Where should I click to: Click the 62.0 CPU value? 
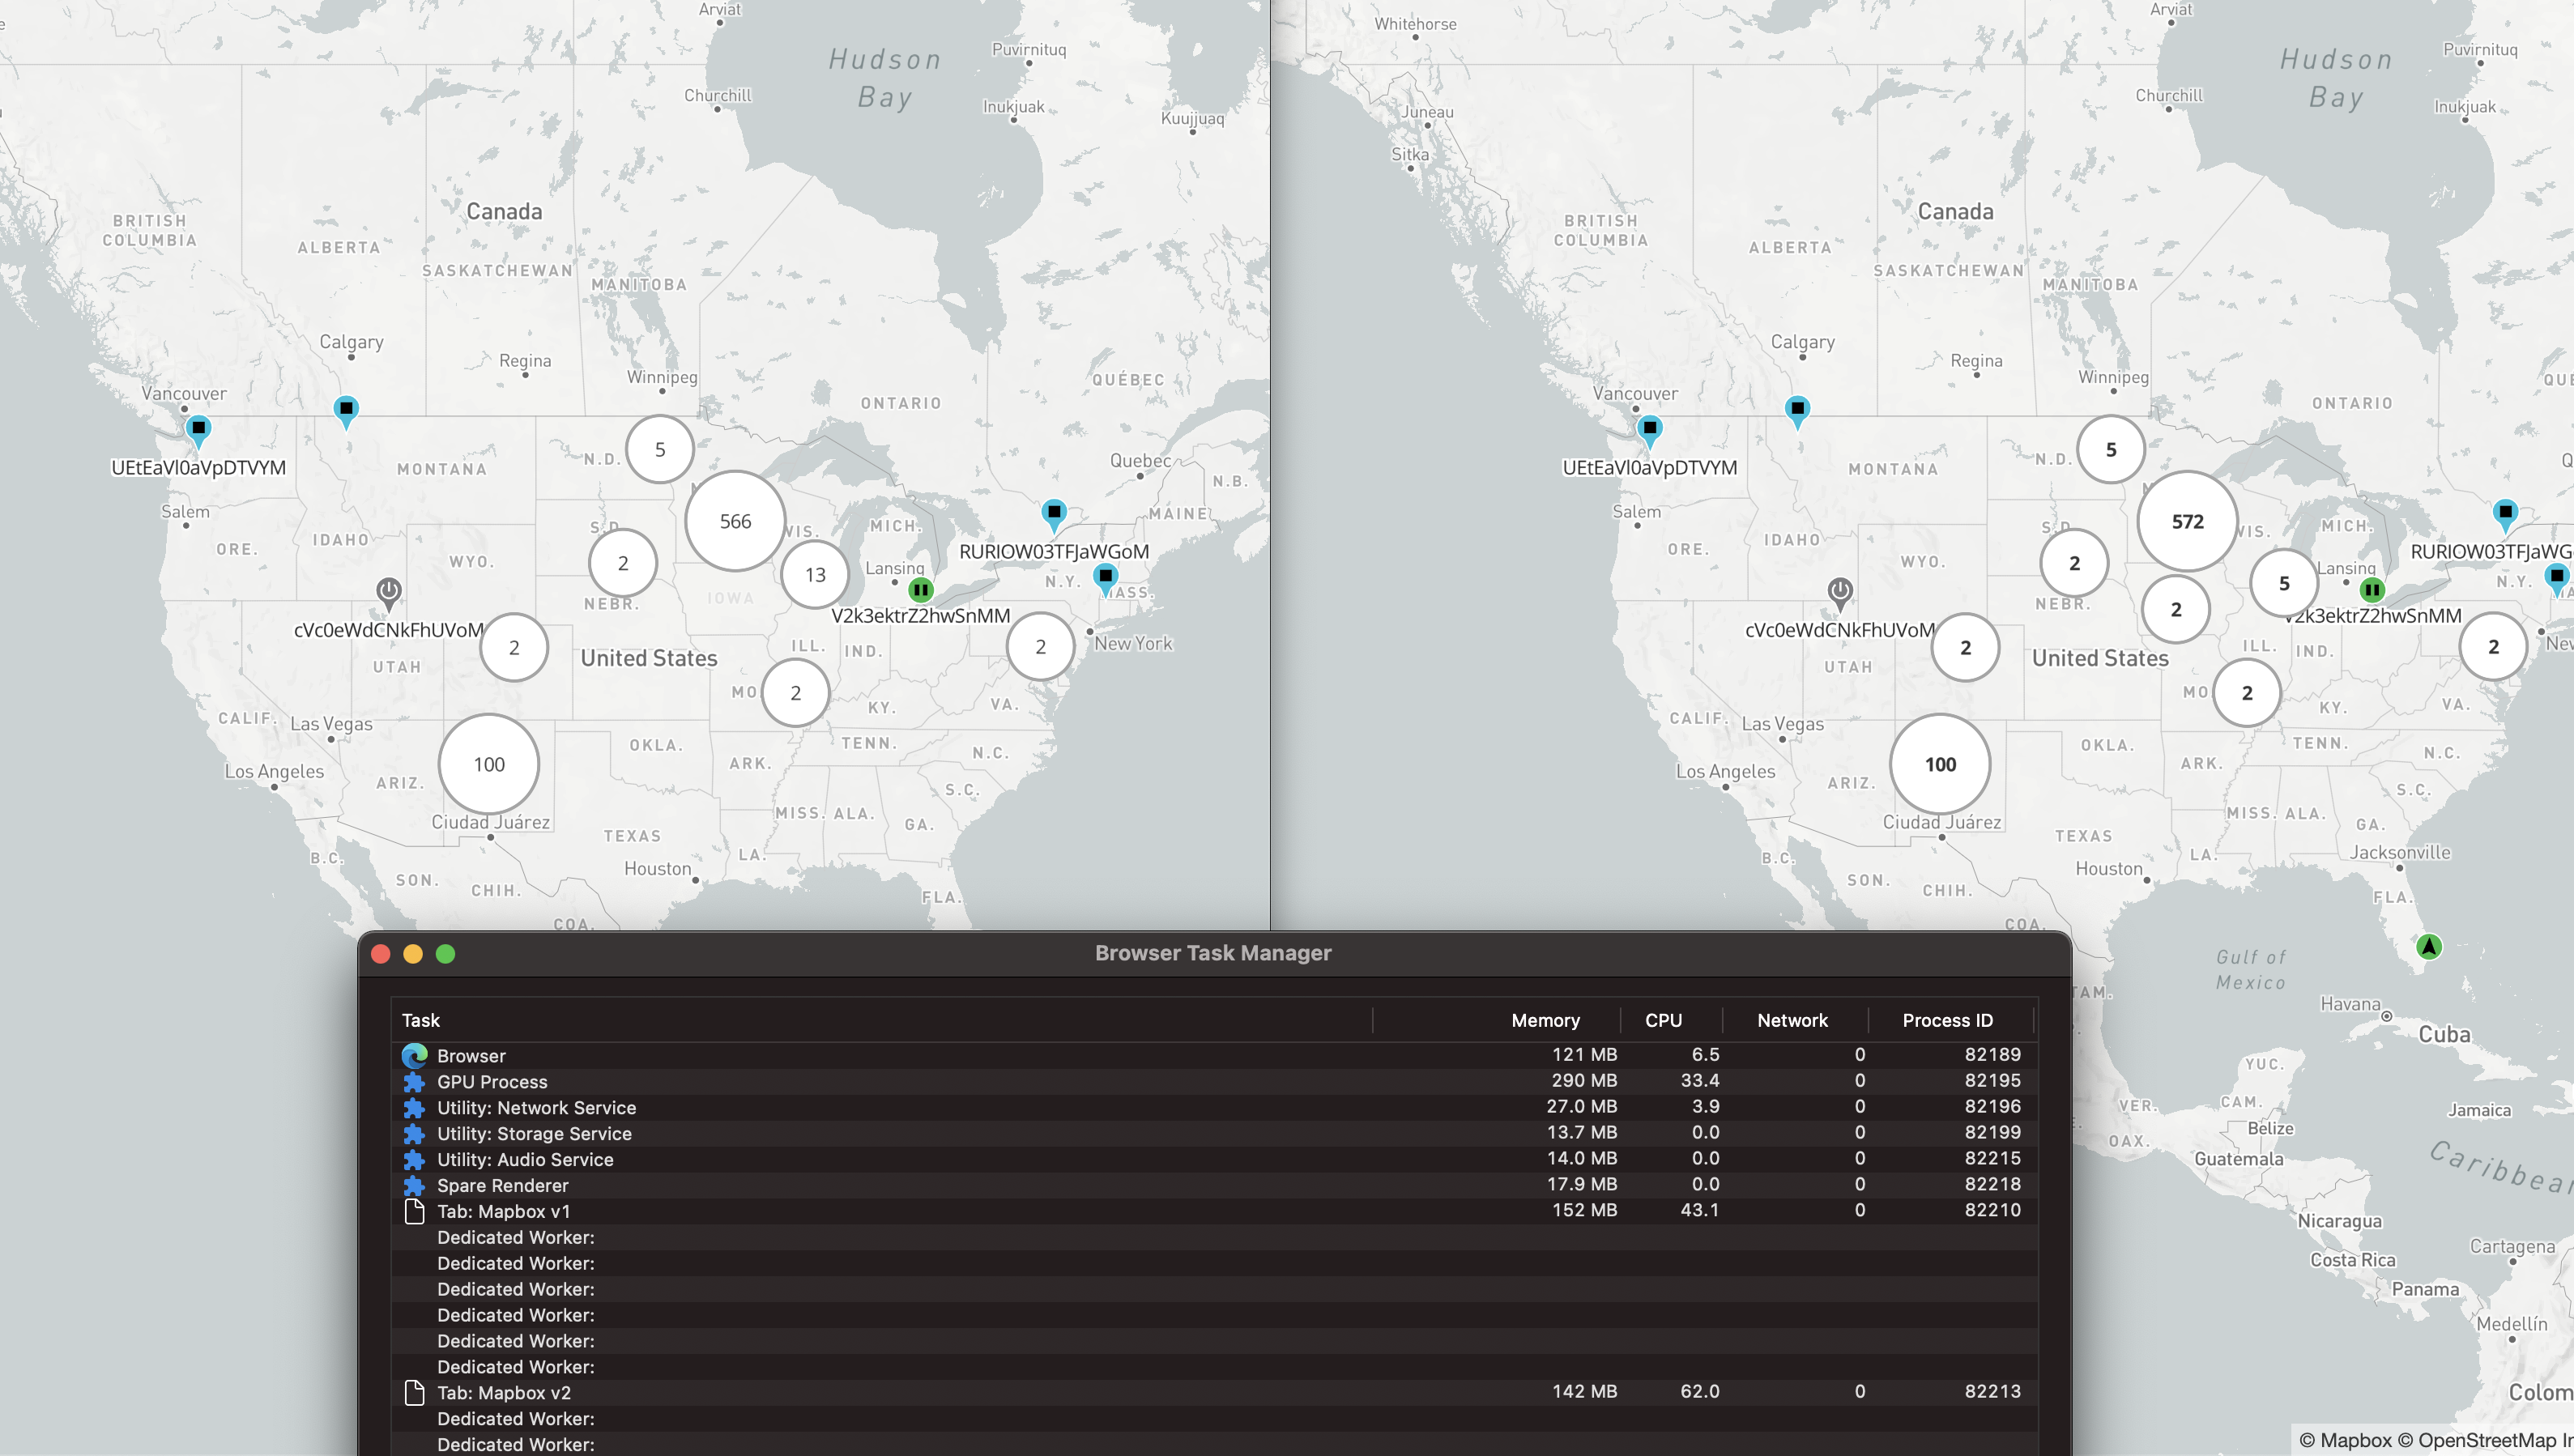[1700, 1391]
